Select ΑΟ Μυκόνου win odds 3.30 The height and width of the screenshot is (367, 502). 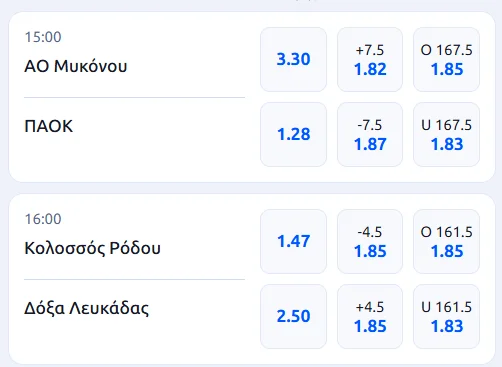pos(293,59)
